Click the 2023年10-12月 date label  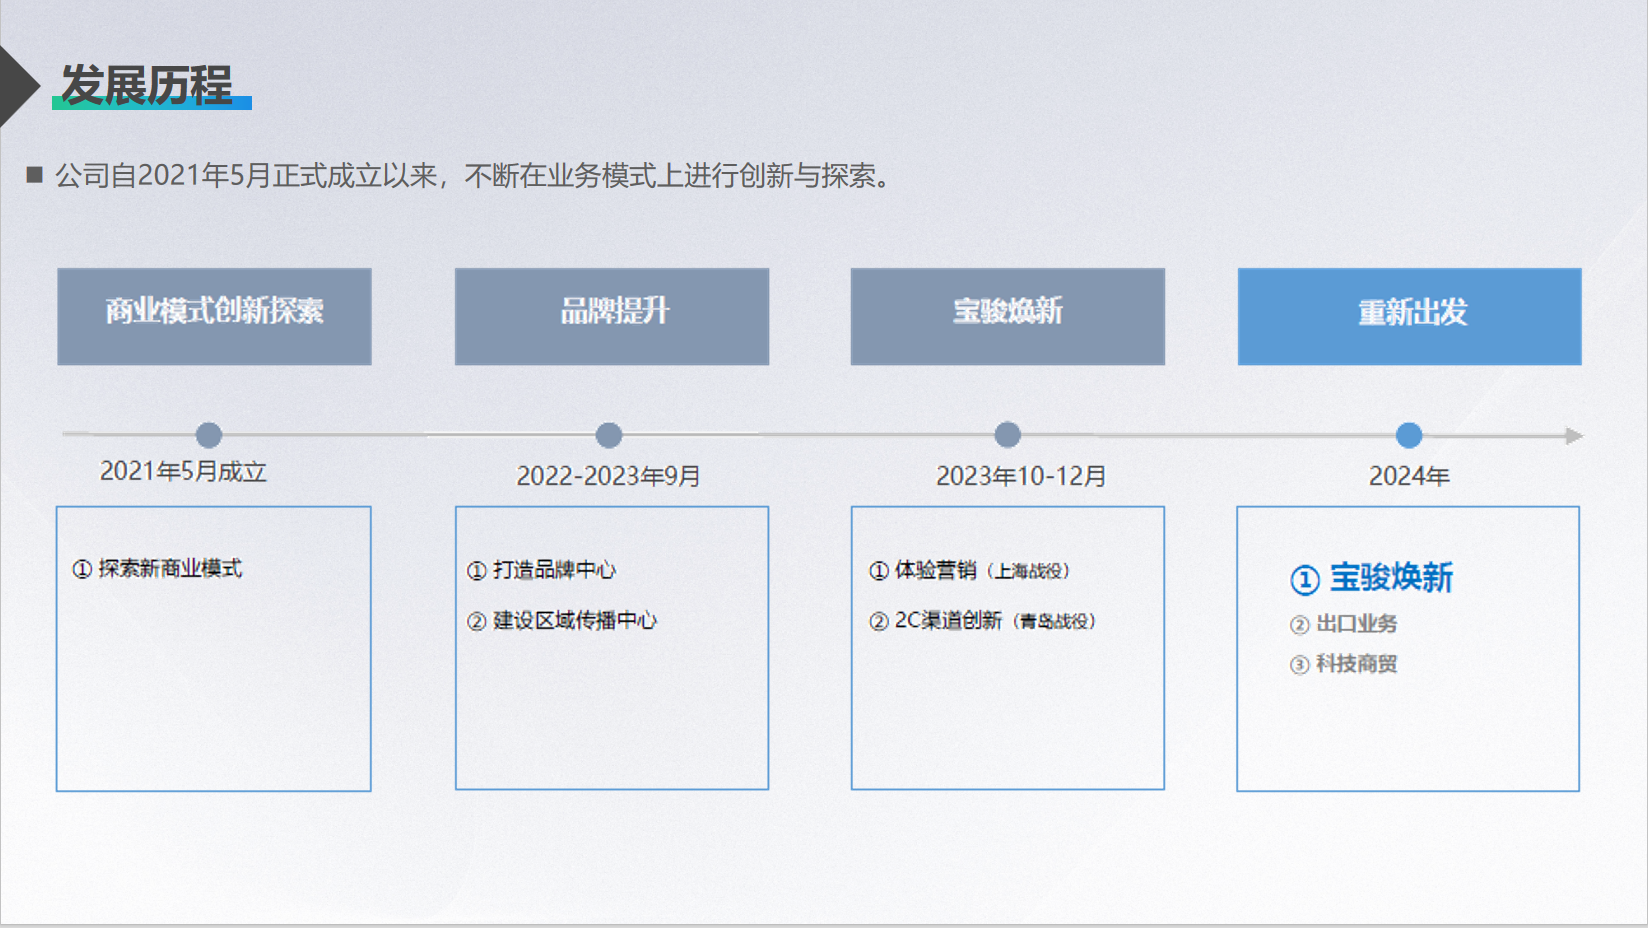click(1021, 476)
